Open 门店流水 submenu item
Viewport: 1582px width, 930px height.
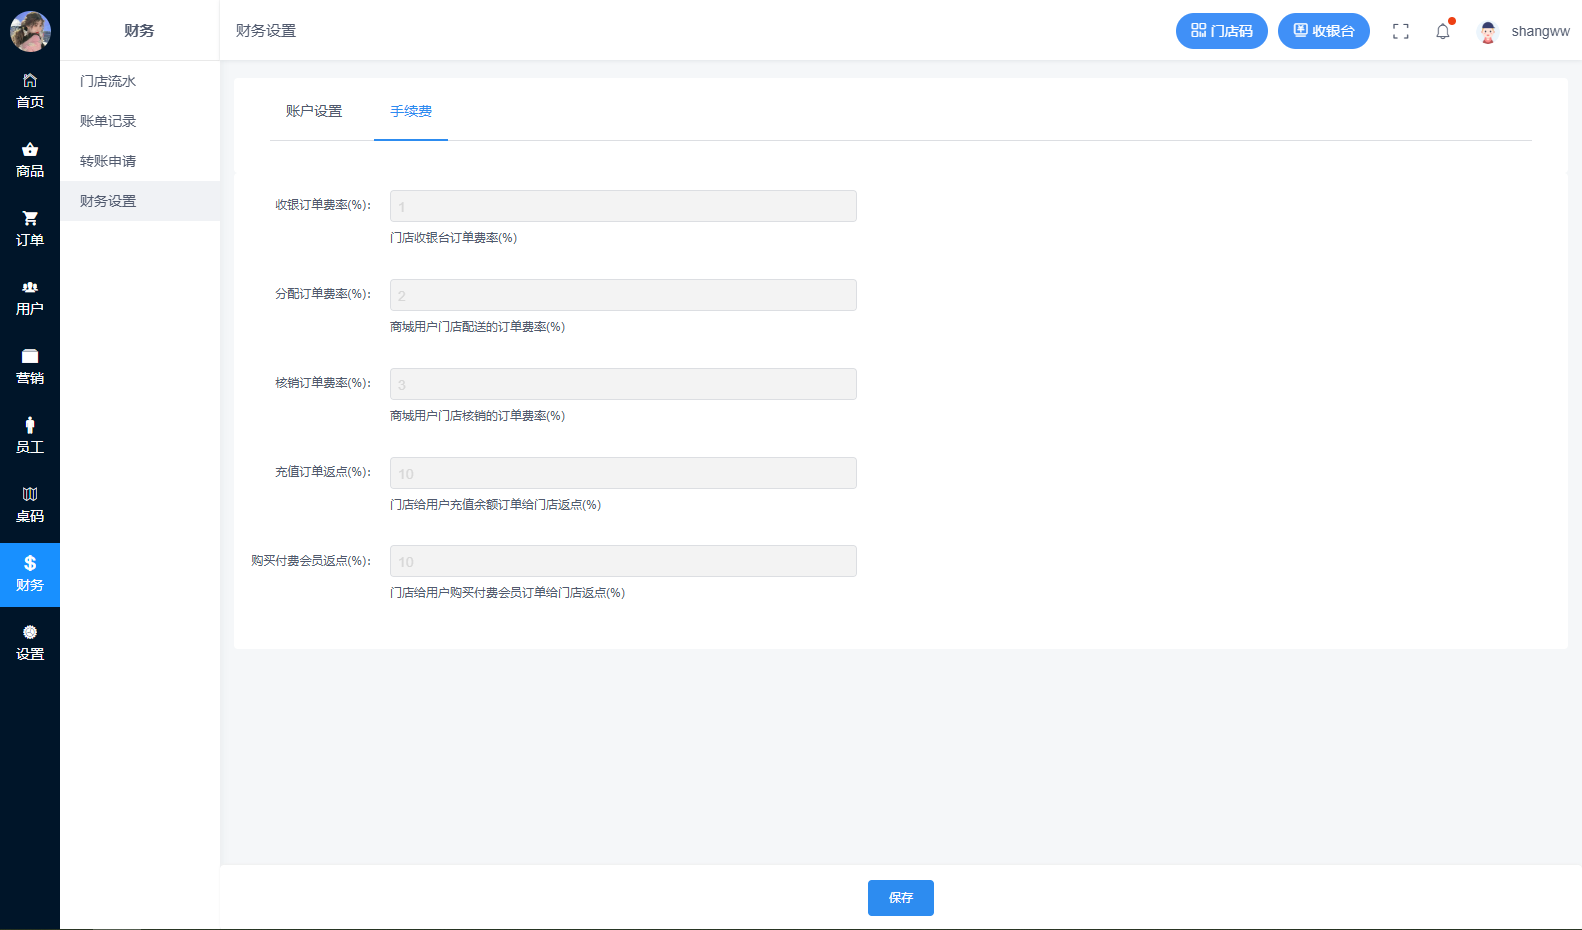(x=108, y=81)
